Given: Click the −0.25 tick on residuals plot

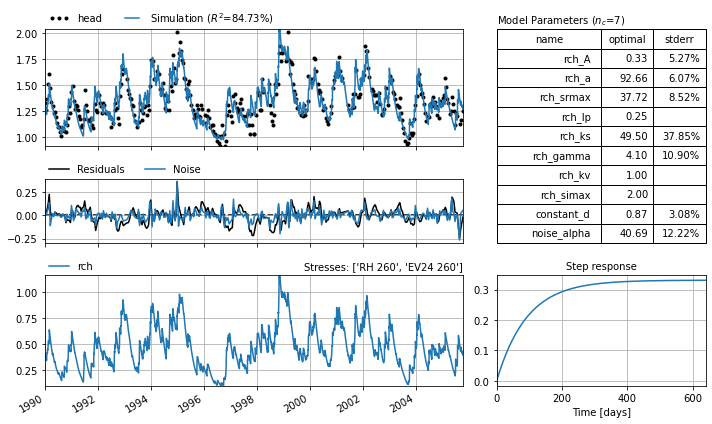Looking at the screenshot, I should (x=23, y=239).
